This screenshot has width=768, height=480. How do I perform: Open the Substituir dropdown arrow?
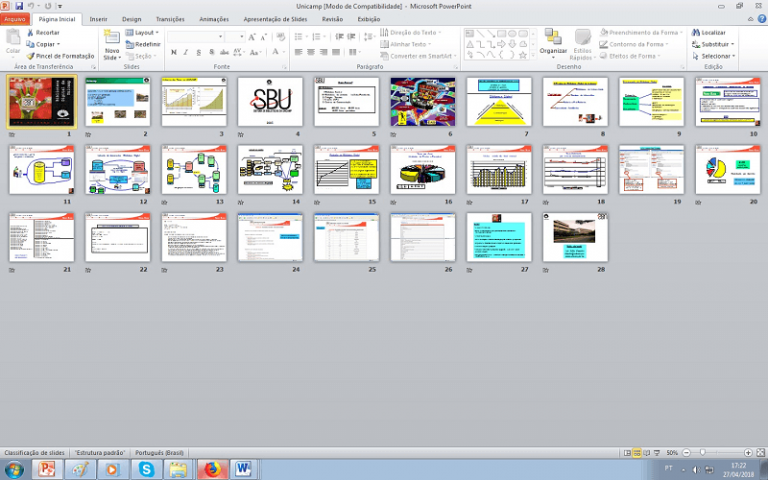pos(733,44)
